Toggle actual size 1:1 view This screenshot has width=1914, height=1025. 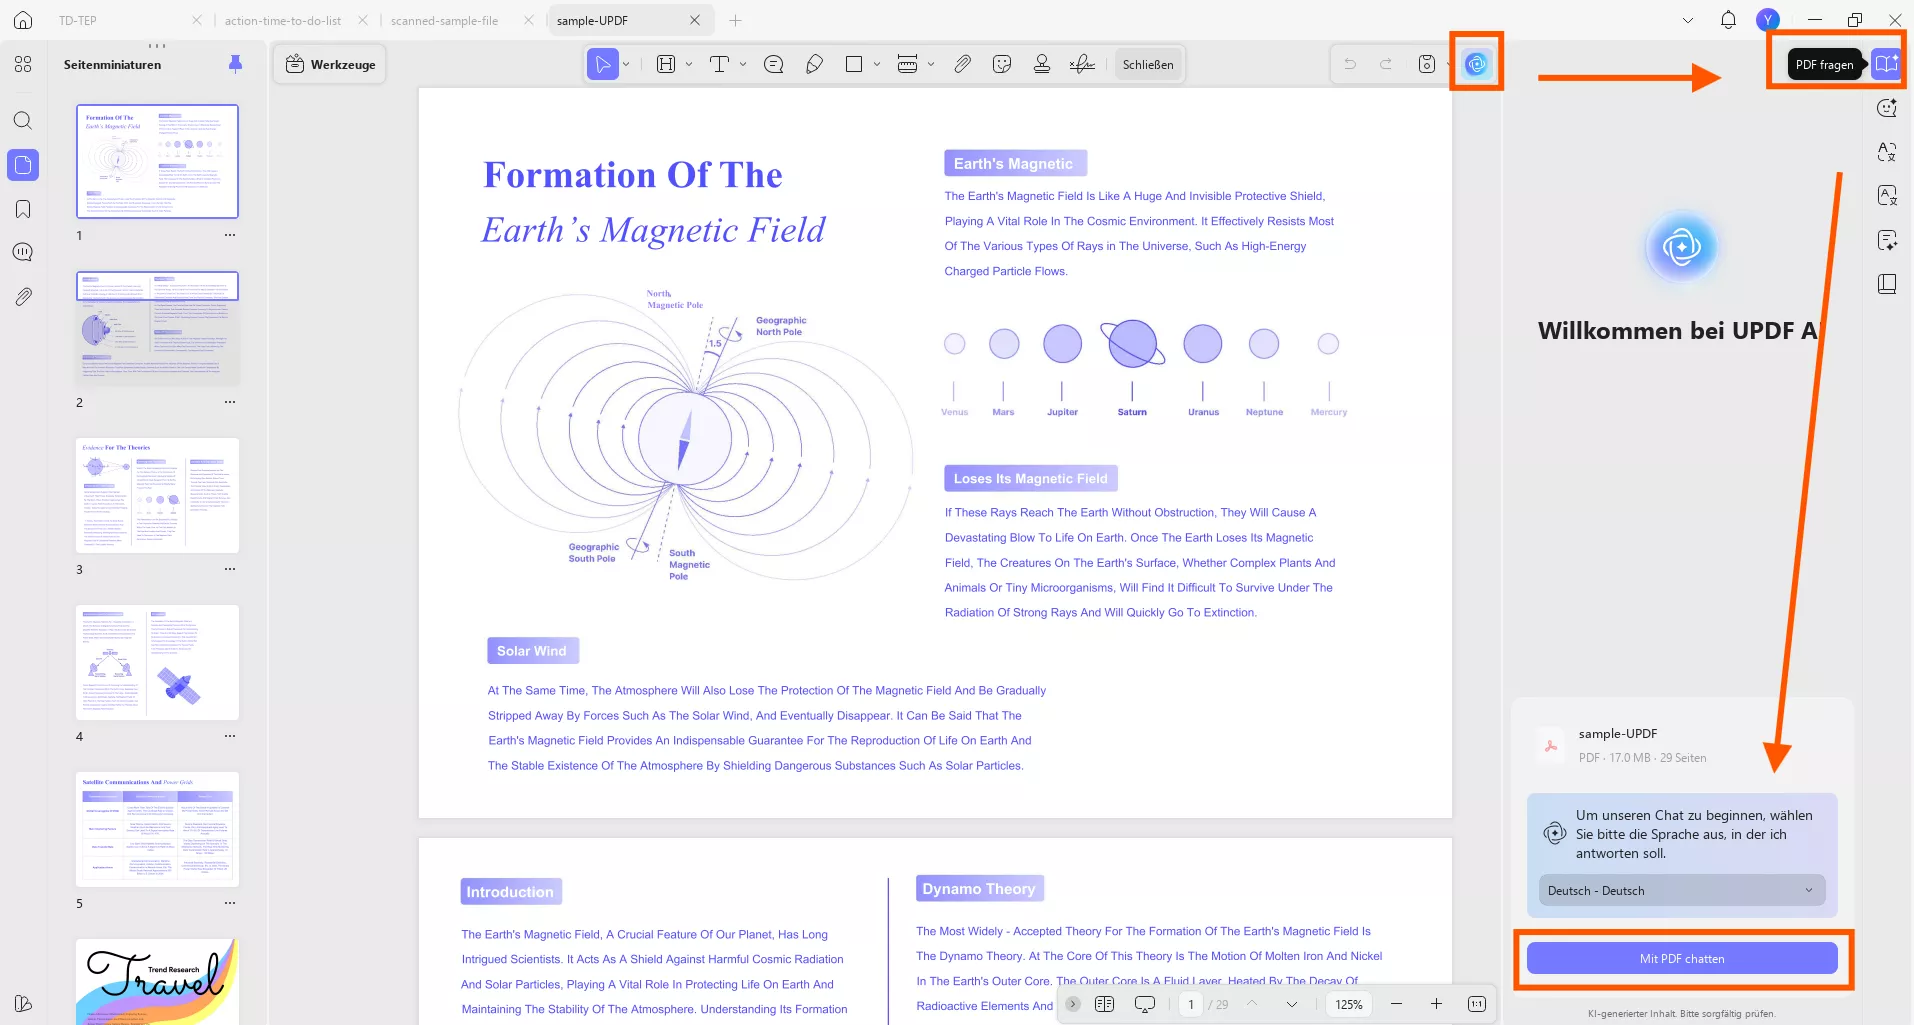coord(1476,1004)
